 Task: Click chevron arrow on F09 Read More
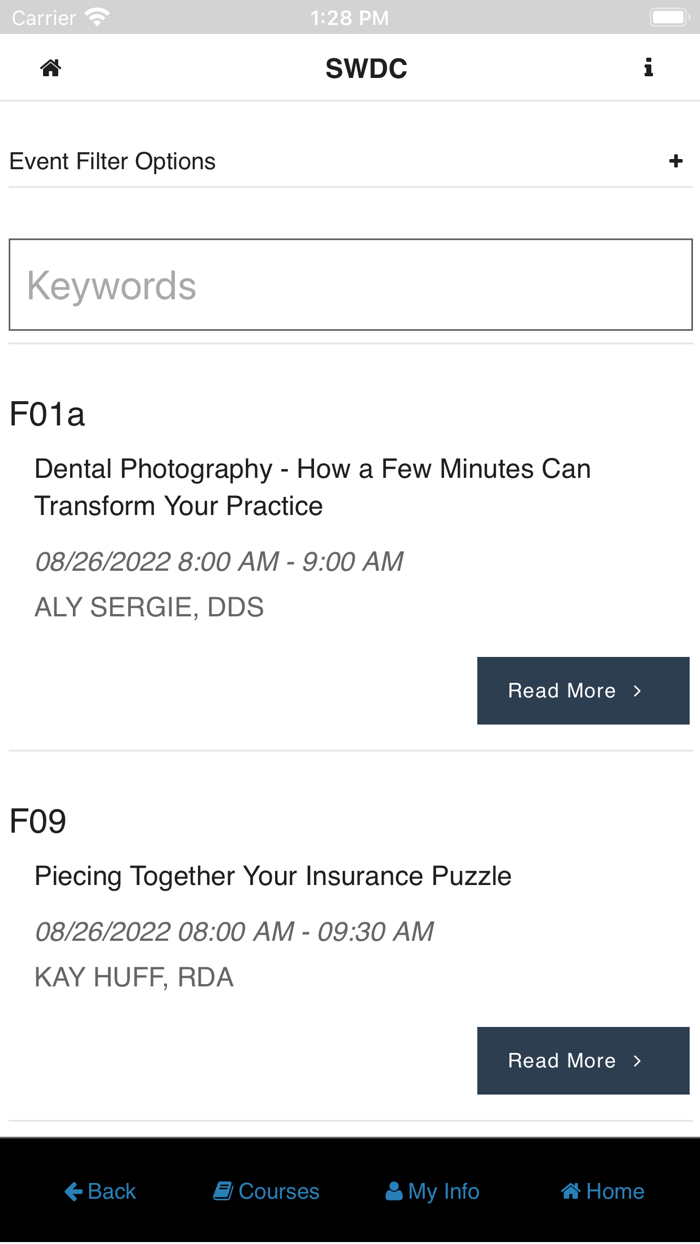638,1061
